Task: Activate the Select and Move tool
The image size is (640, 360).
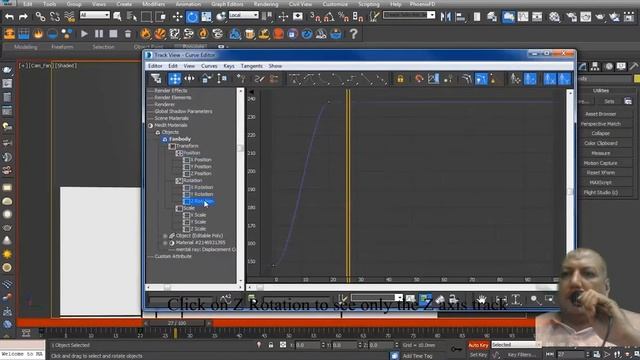Action: [x=178, y=17]
